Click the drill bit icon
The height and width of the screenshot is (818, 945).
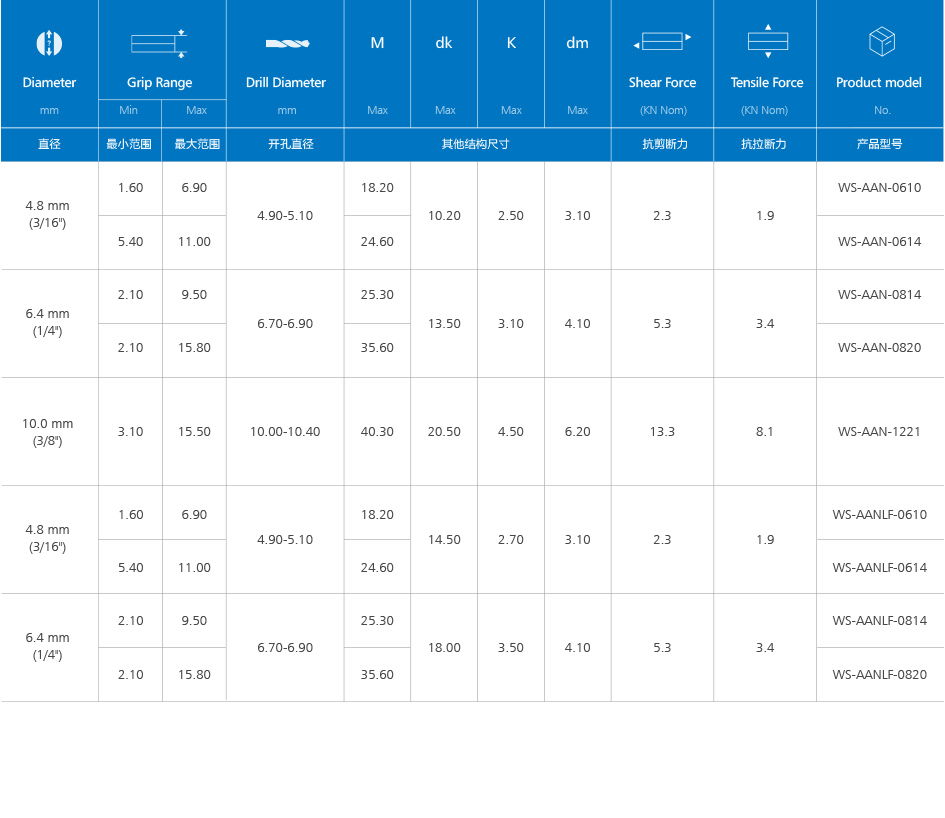286,43
